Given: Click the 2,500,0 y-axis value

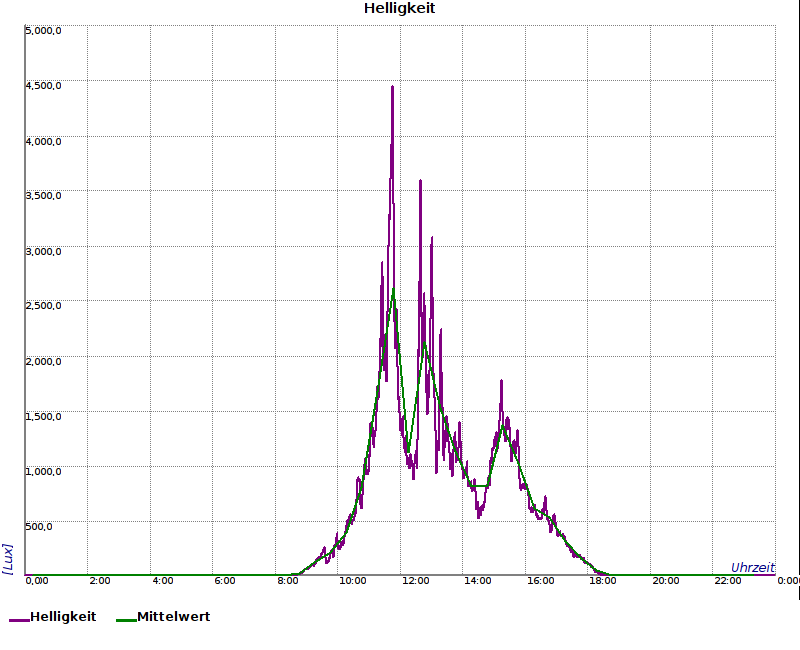Looking at the screenshot, I should pyautogui.click(x=43, y=306).
